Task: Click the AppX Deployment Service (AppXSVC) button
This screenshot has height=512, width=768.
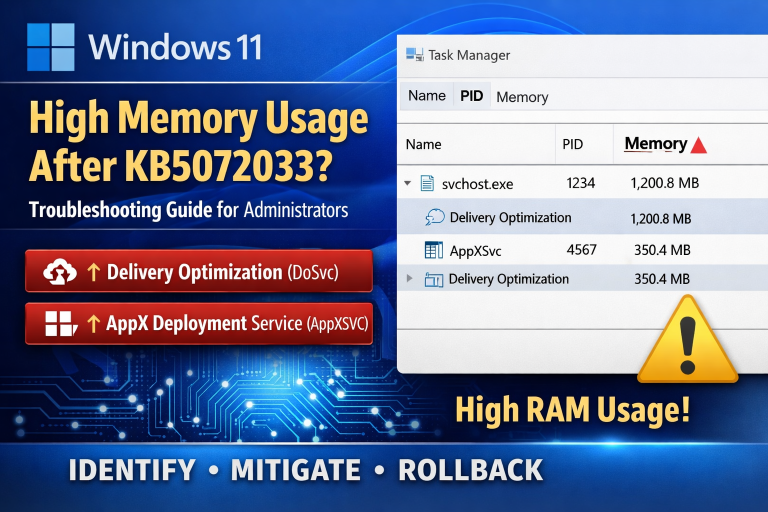Action: click(199, 323)
